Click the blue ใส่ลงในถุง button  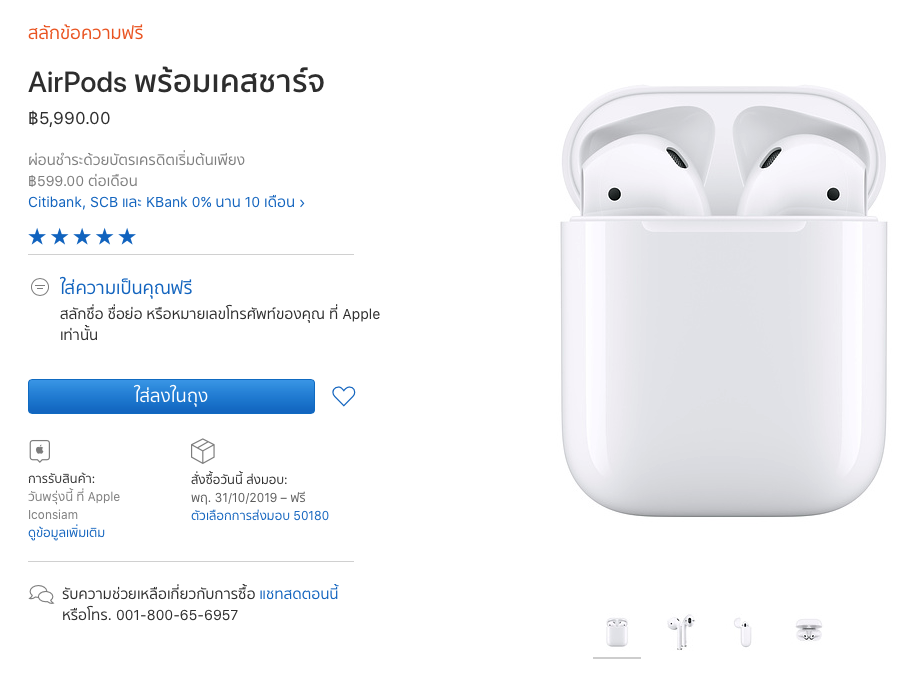click(171, 396)
